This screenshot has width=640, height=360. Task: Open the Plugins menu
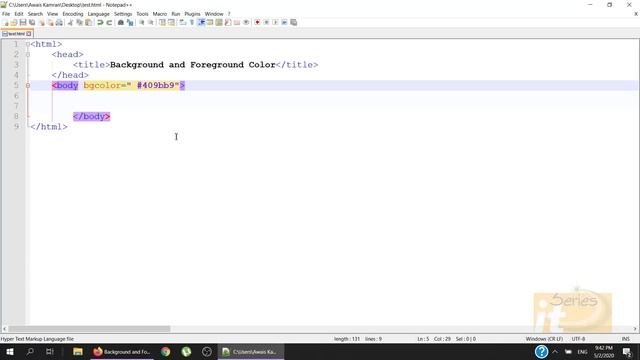pyautogui.click(x=192, y=14)
